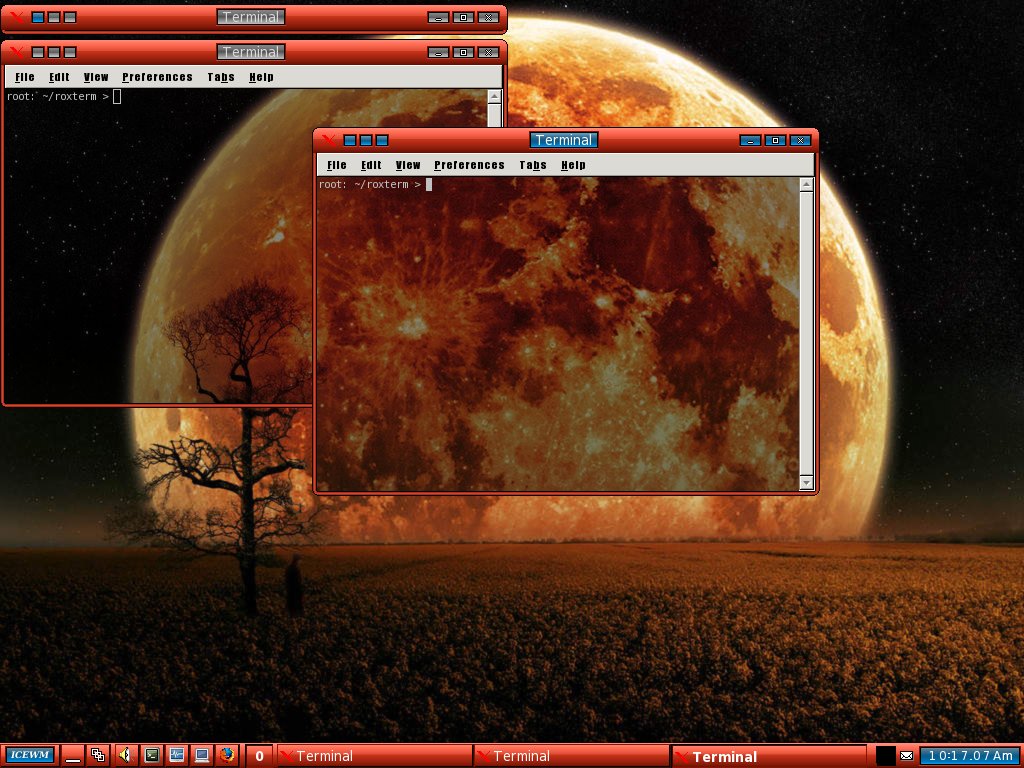Click the show desktop icon in taskbar
This screenshot has width=1024, height=768.
pos(73,756)
